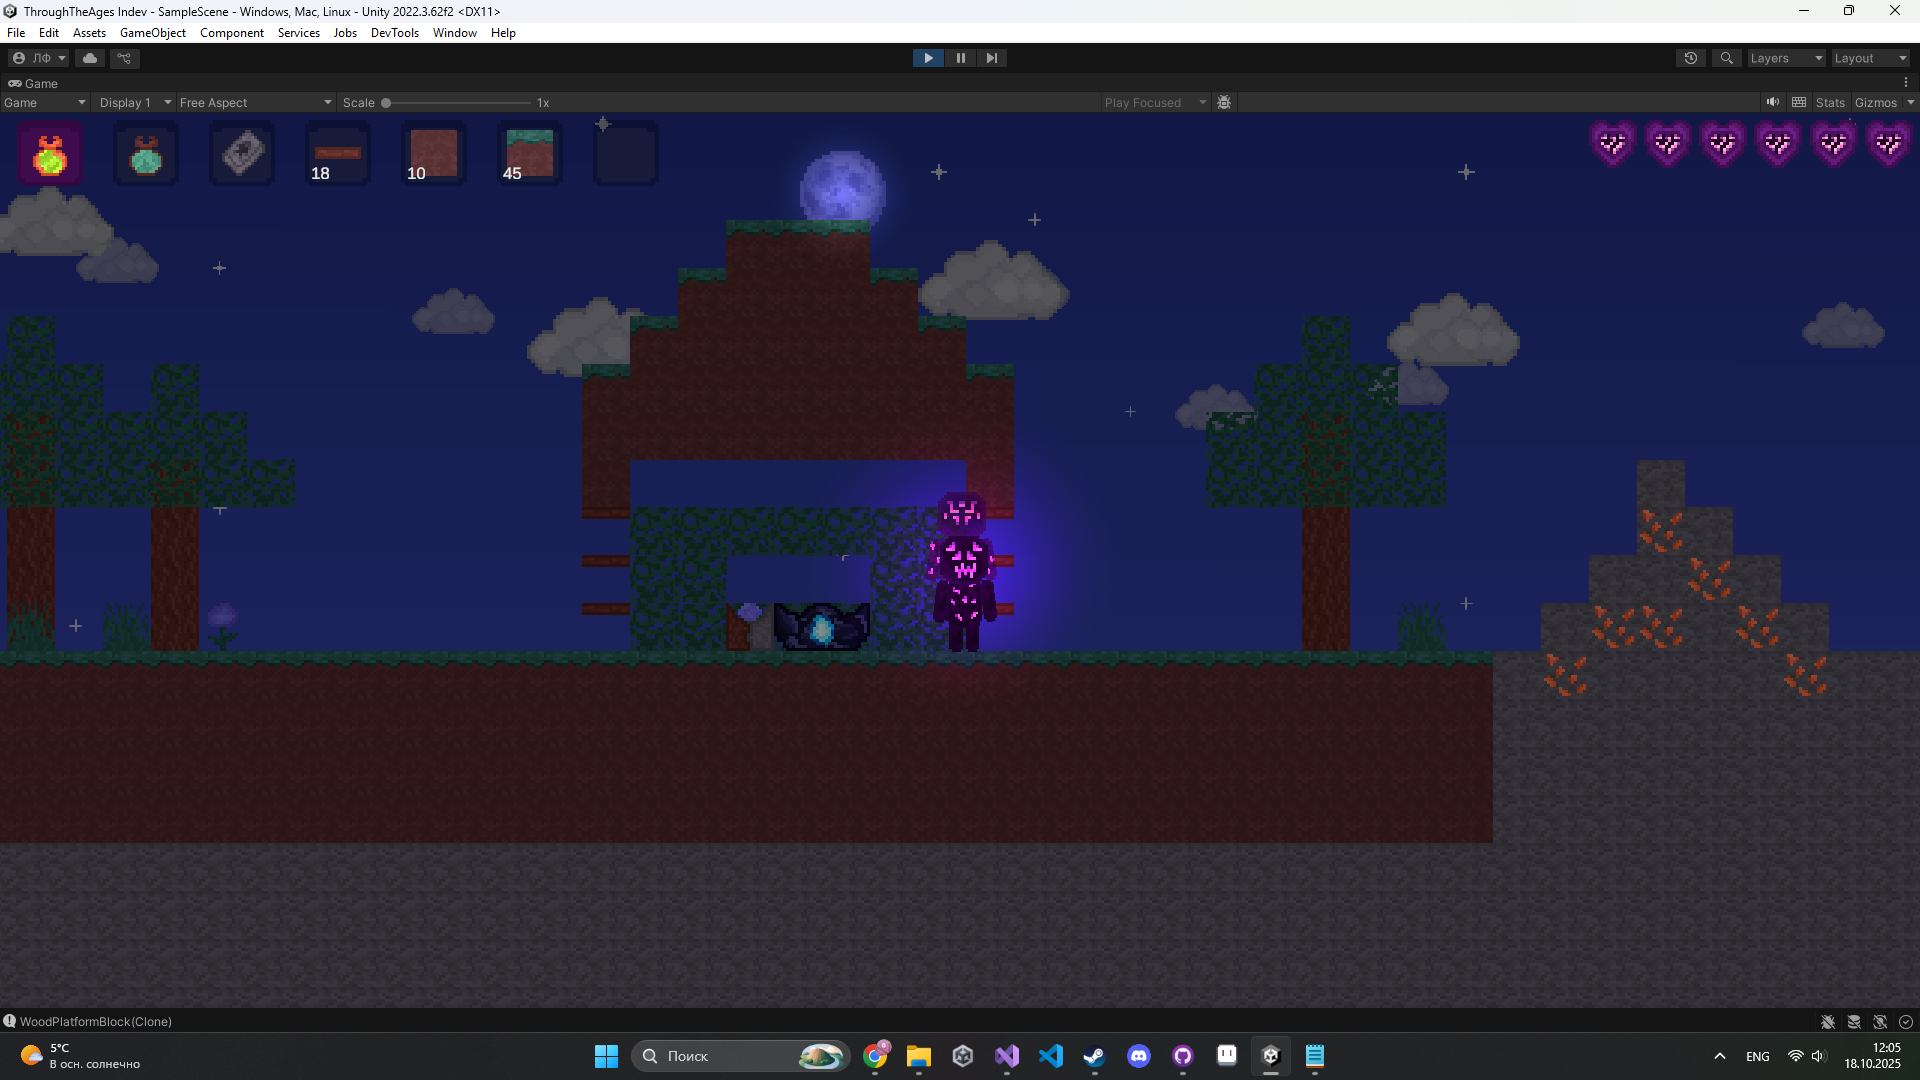Open the Free Aspect dropdown
The image size is (1920, 1080).
255,102
